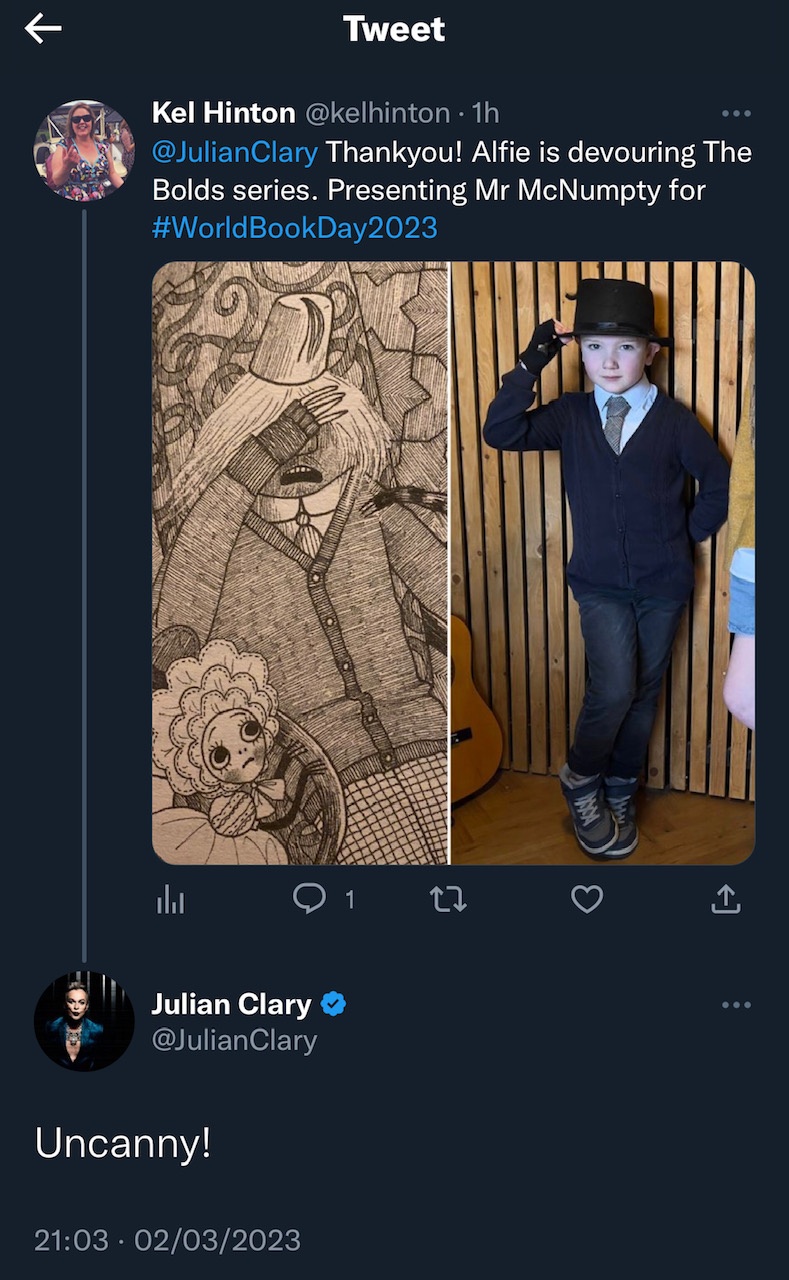Open the photo of boy in top hat

603,563
